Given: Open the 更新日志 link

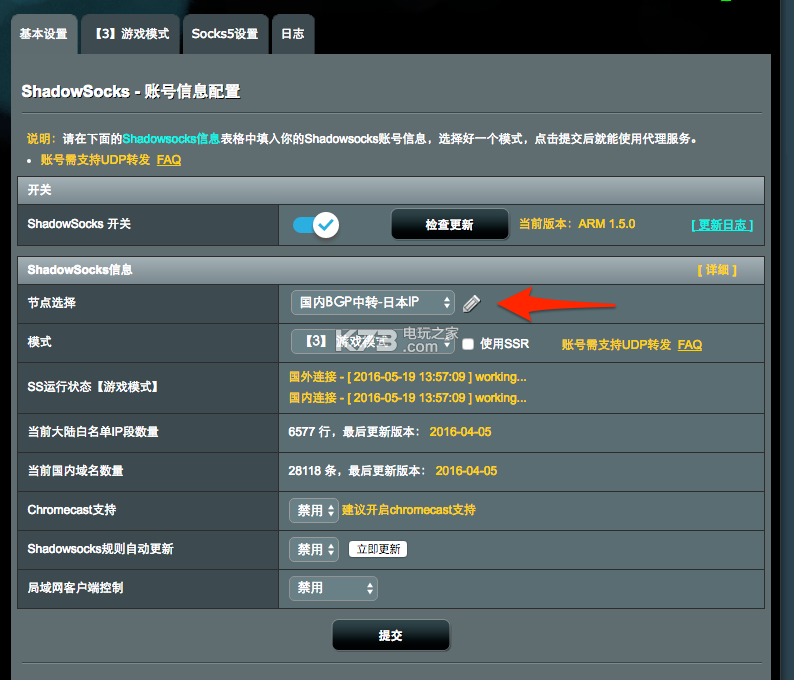Looking at the screenshot, I should [722, 225].
